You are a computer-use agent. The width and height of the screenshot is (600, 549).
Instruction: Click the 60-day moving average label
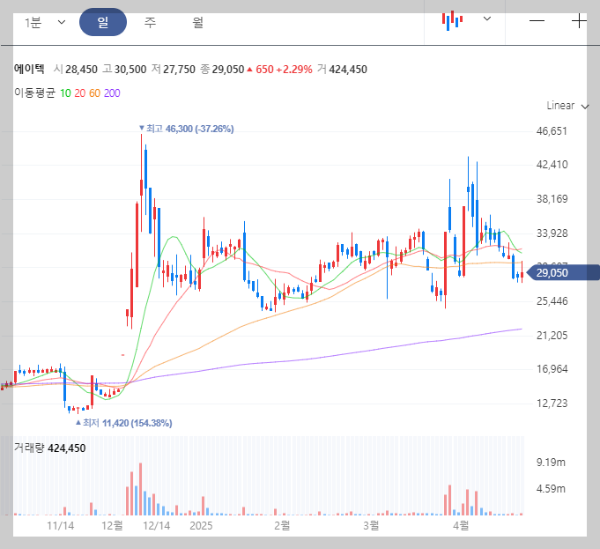95,93
